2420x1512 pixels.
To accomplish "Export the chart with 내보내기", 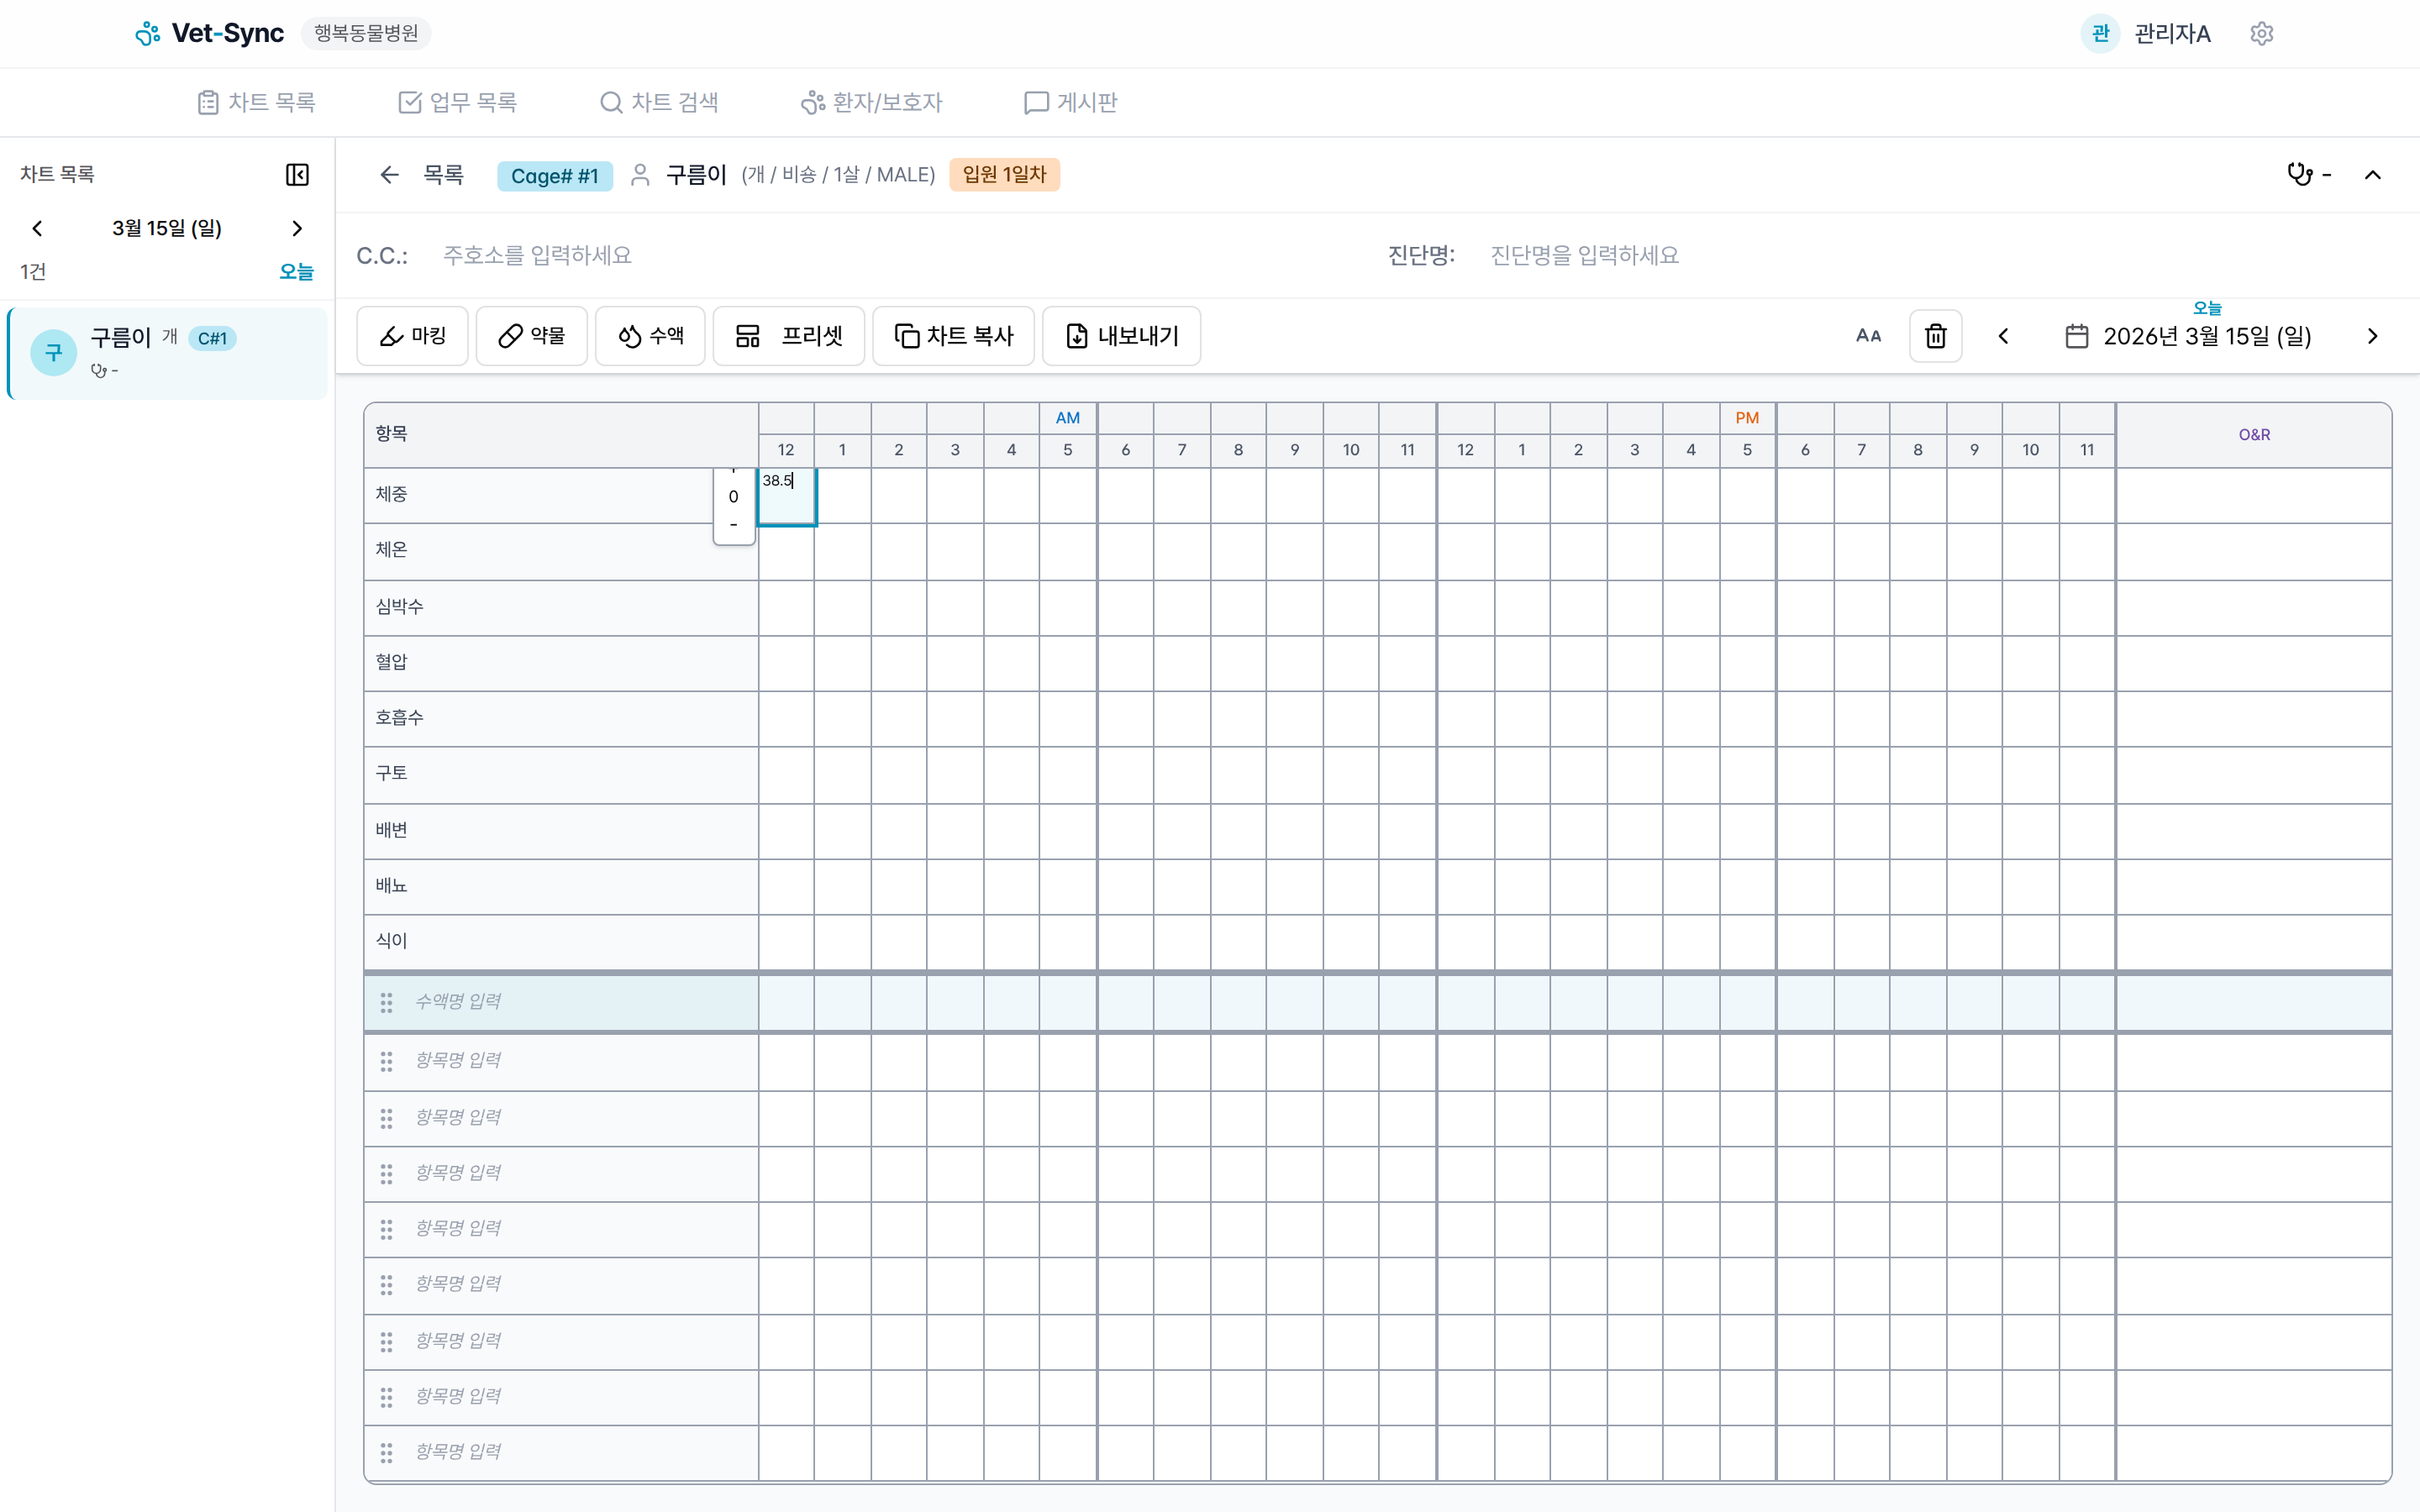I will click(1120, 336).
